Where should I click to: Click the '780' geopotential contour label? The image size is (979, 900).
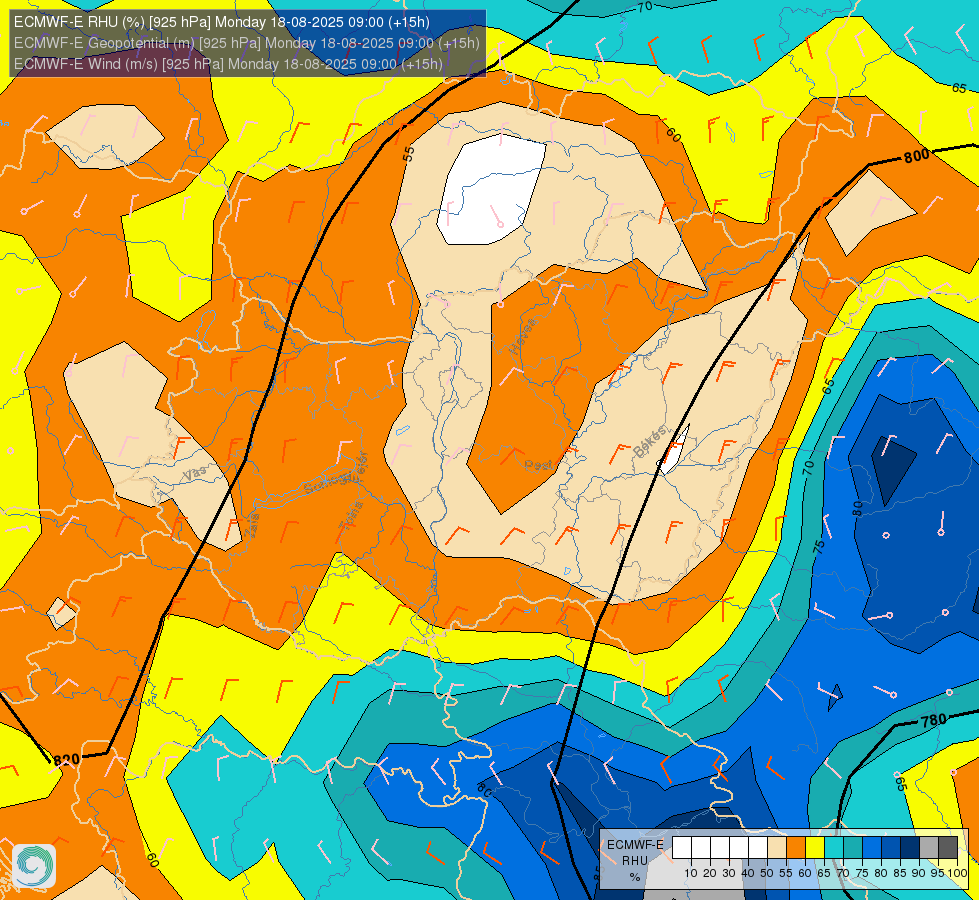click(934, 721)
